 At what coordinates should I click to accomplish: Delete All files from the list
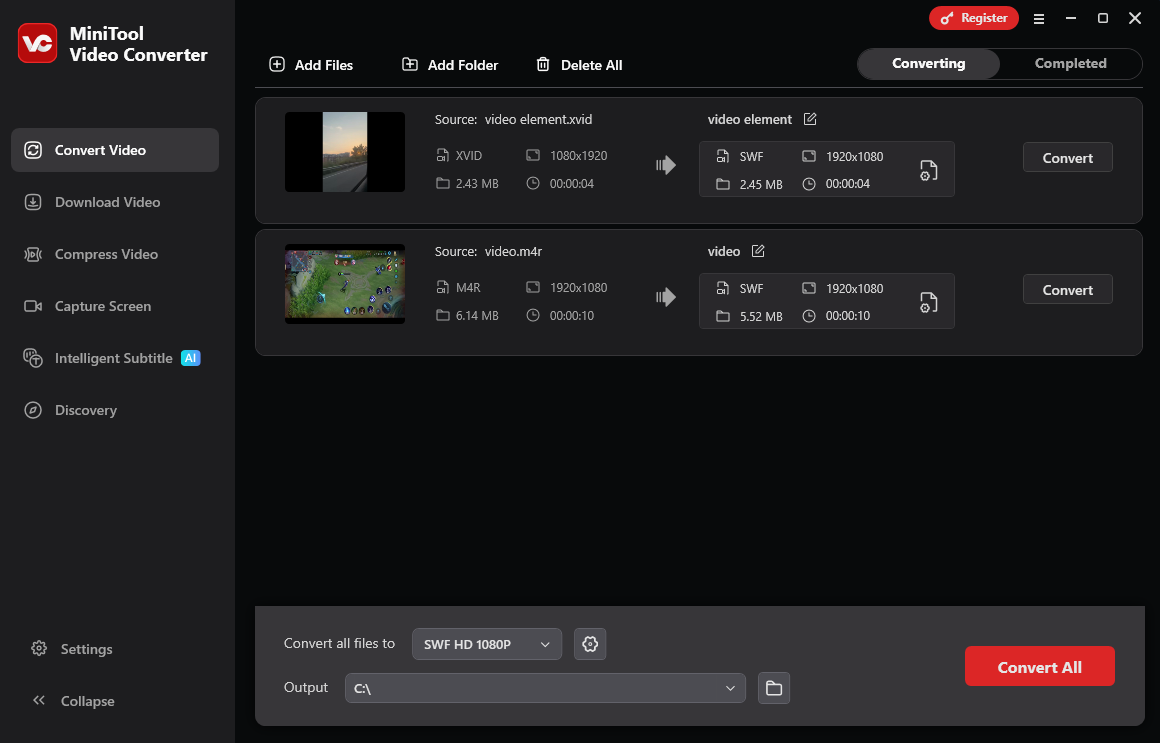coord(579,65)
